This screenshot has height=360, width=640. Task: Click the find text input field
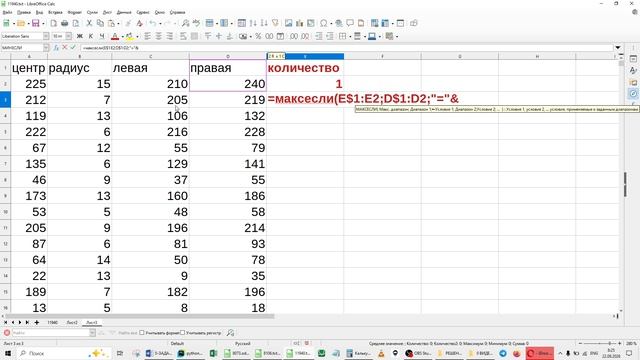tap(50, 333)
